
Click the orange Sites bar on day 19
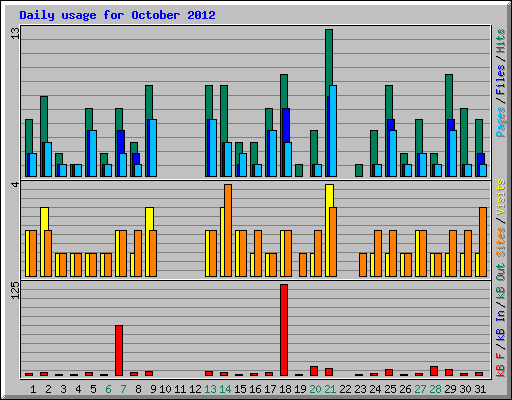303,265
